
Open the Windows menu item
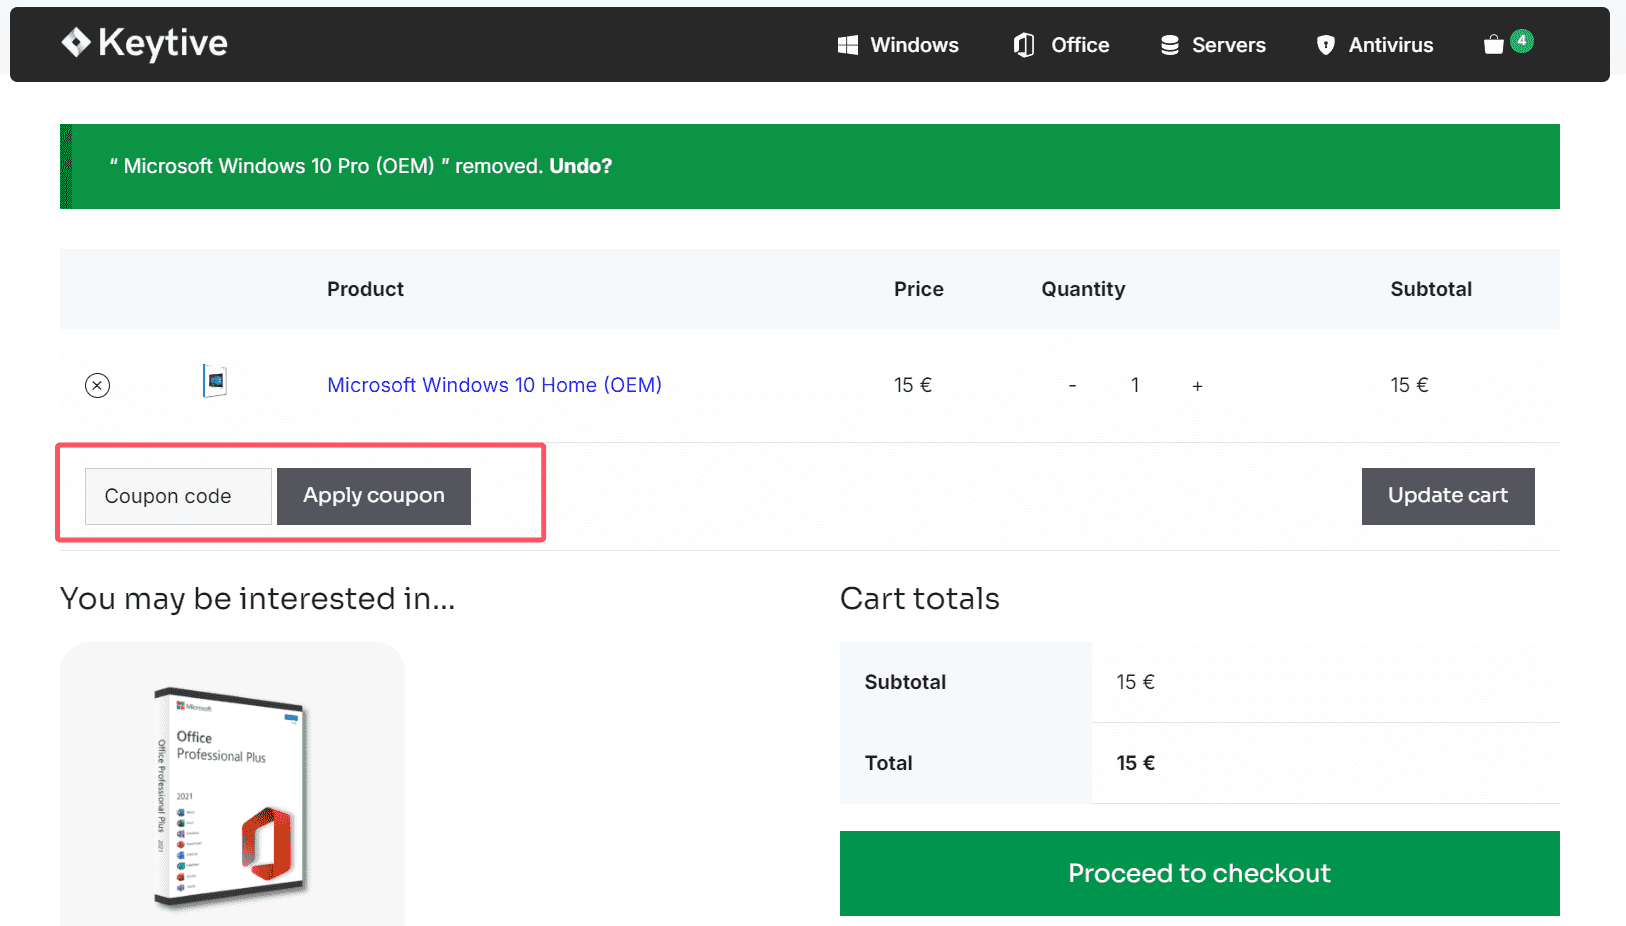[898, 45]
